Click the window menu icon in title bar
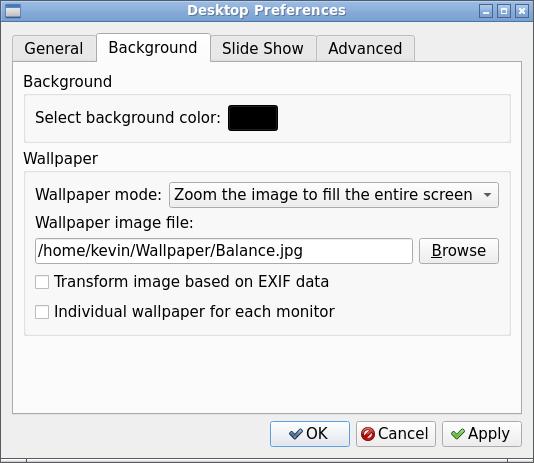 click(x=13, y=11)
